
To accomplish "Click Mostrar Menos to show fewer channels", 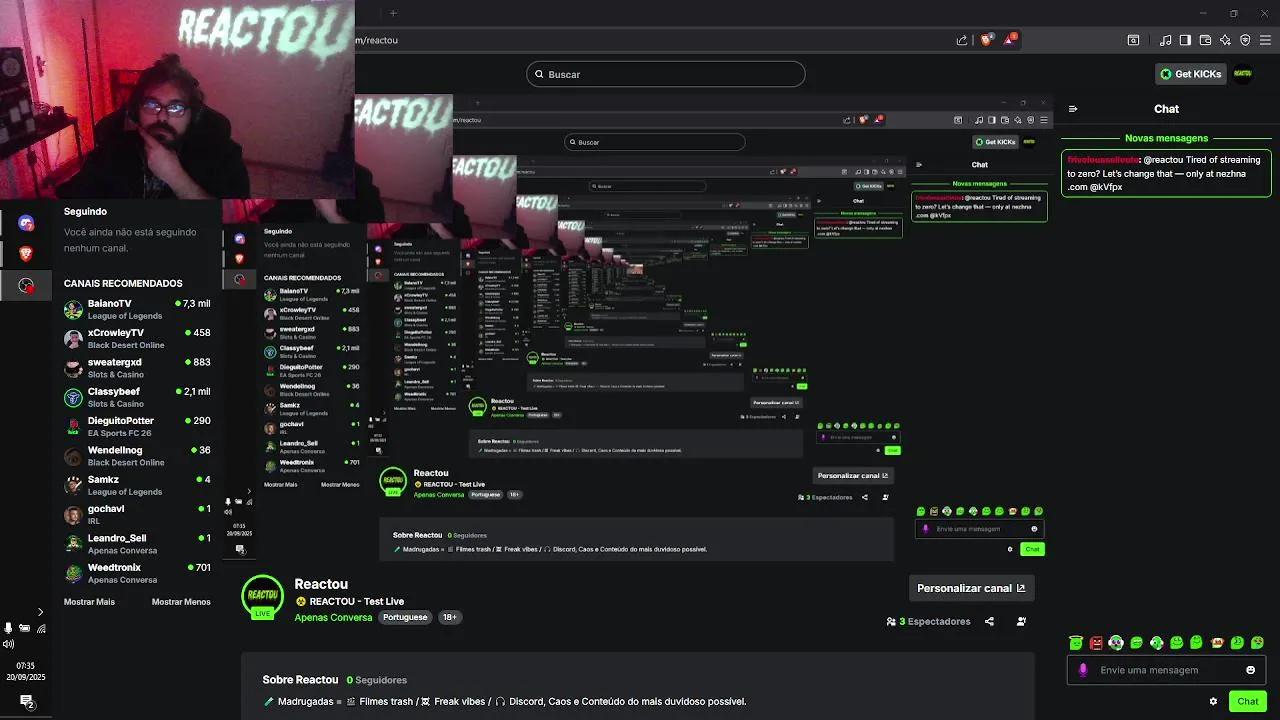I will pos(181,602).
